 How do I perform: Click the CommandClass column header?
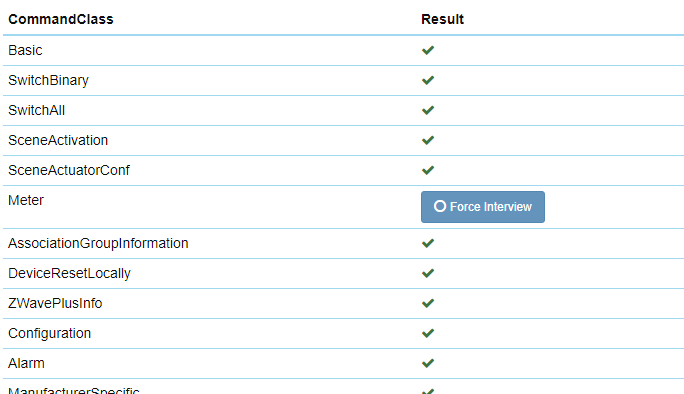[61, 19]
